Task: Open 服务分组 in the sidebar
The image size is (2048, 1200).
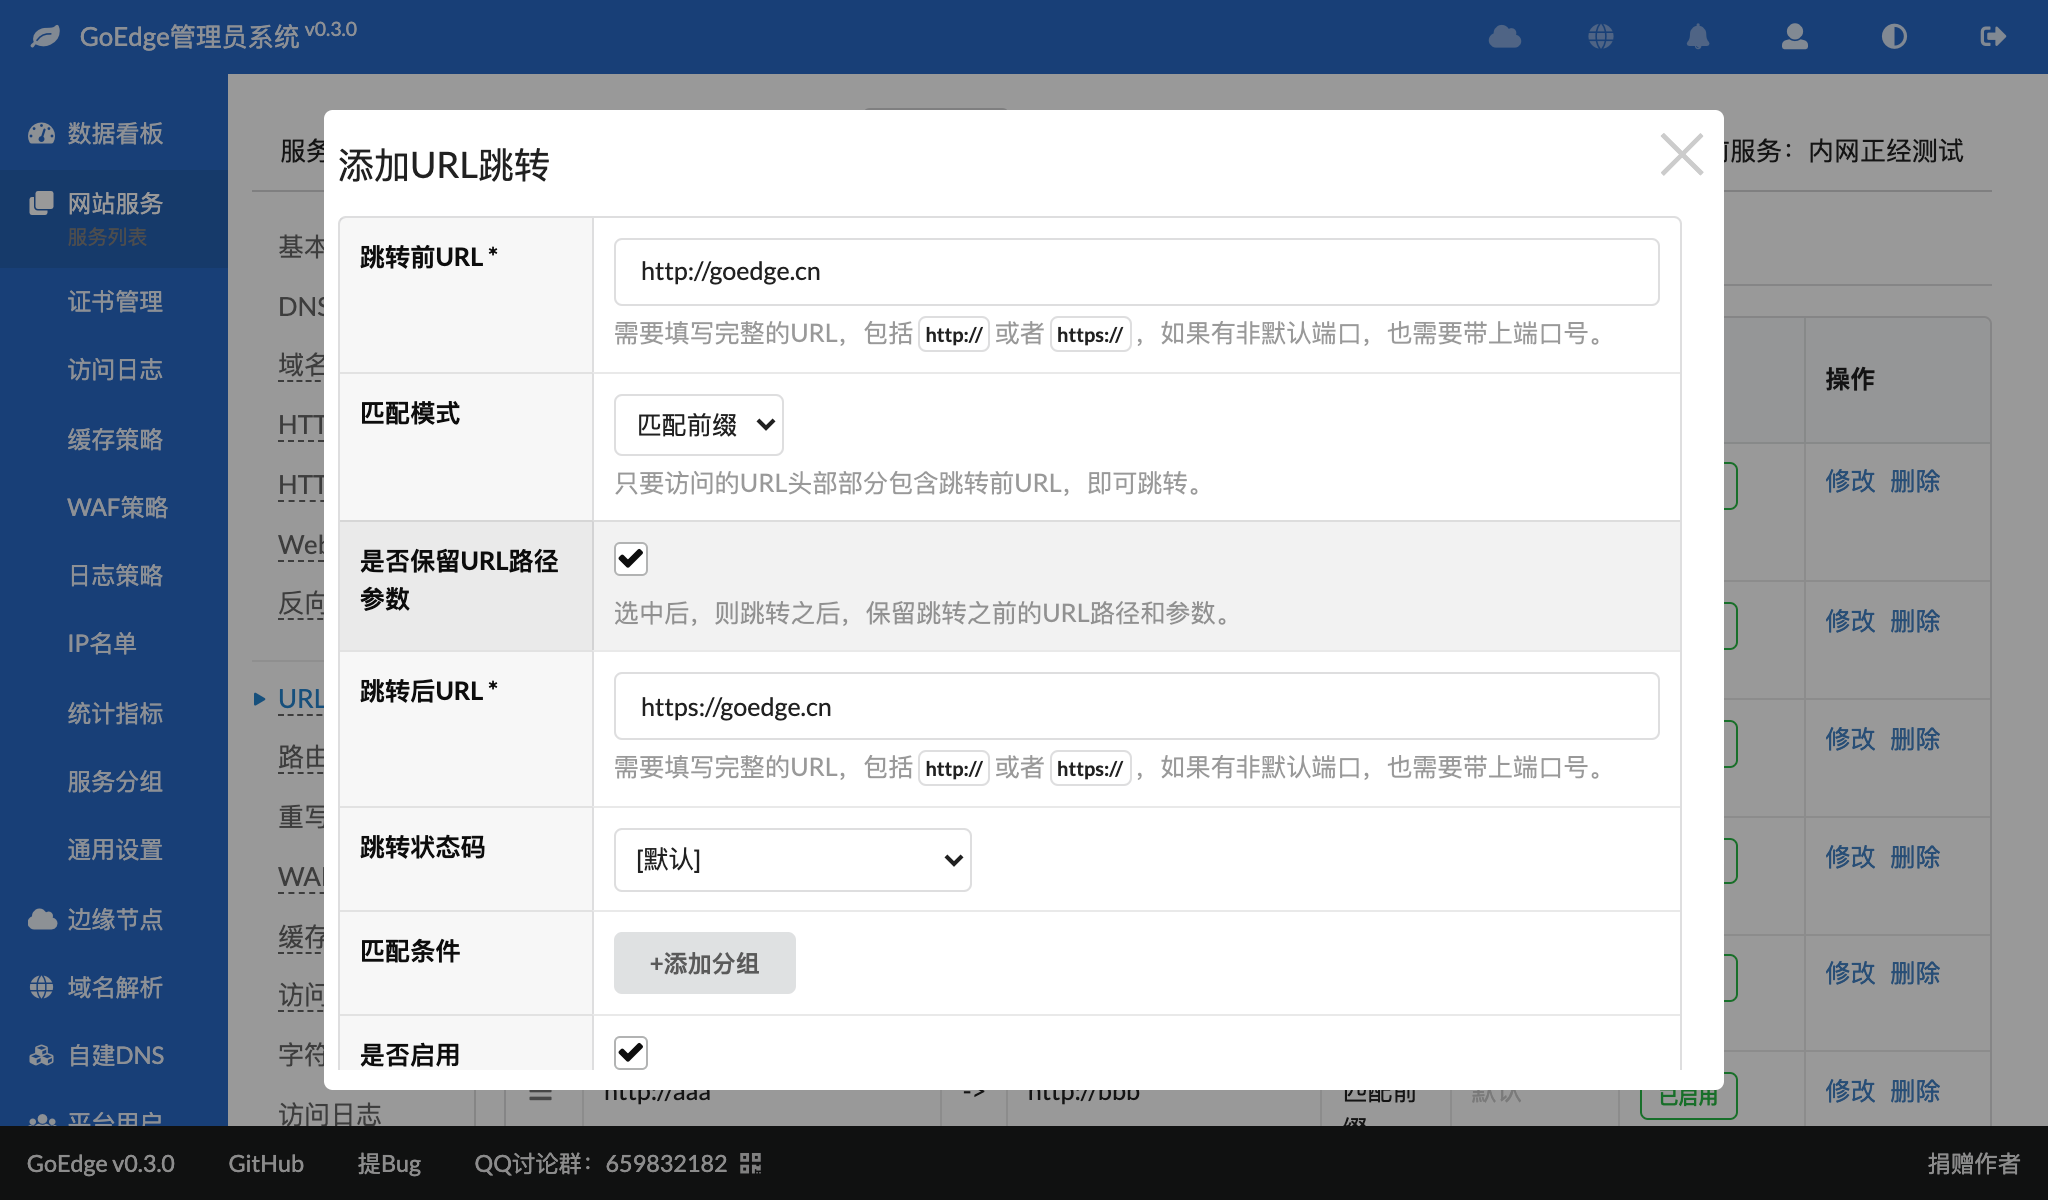Action: (x=115, y=781)
